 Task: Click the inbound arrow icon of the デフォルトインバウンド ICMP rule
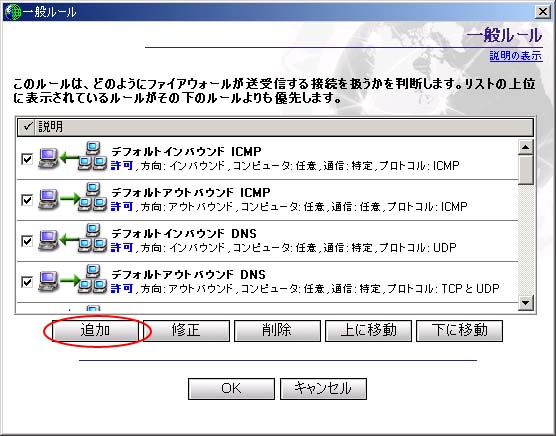[x=73, y=157]
